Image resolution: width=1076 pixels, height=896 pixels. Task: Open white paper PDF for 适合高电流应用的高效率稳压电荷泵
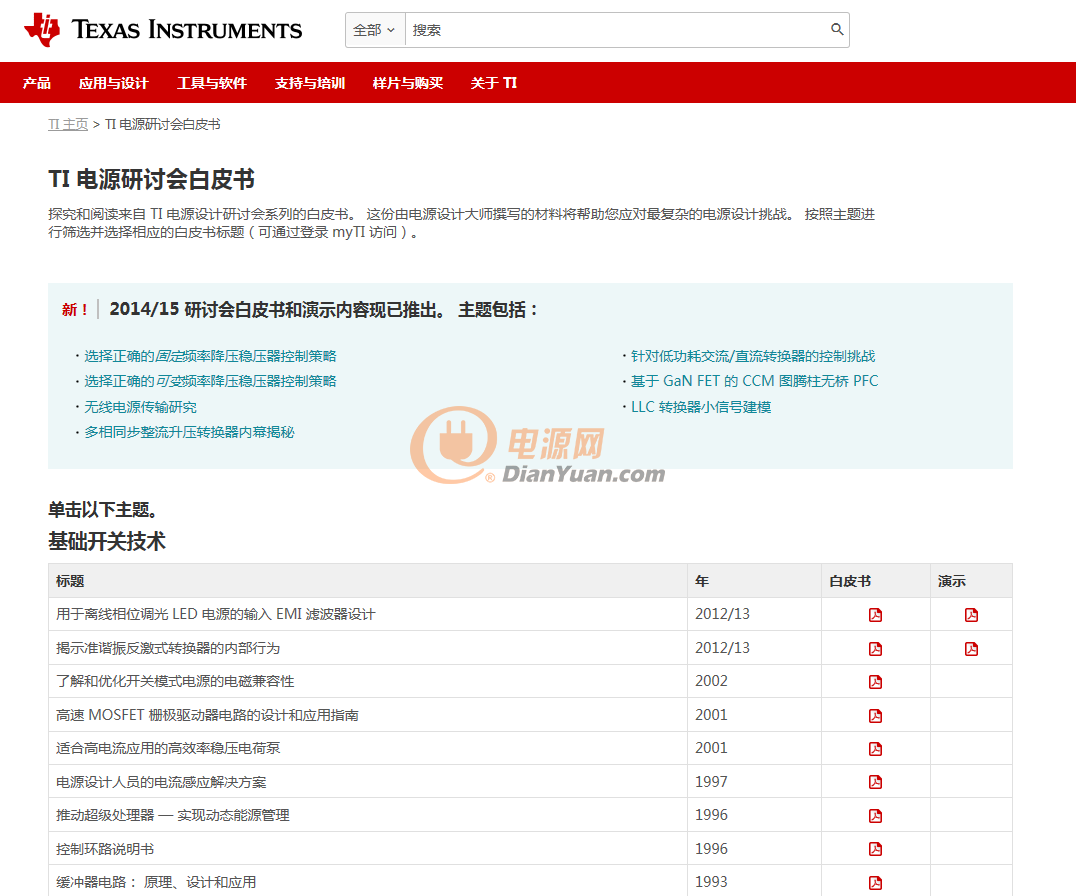click(876, 748)
